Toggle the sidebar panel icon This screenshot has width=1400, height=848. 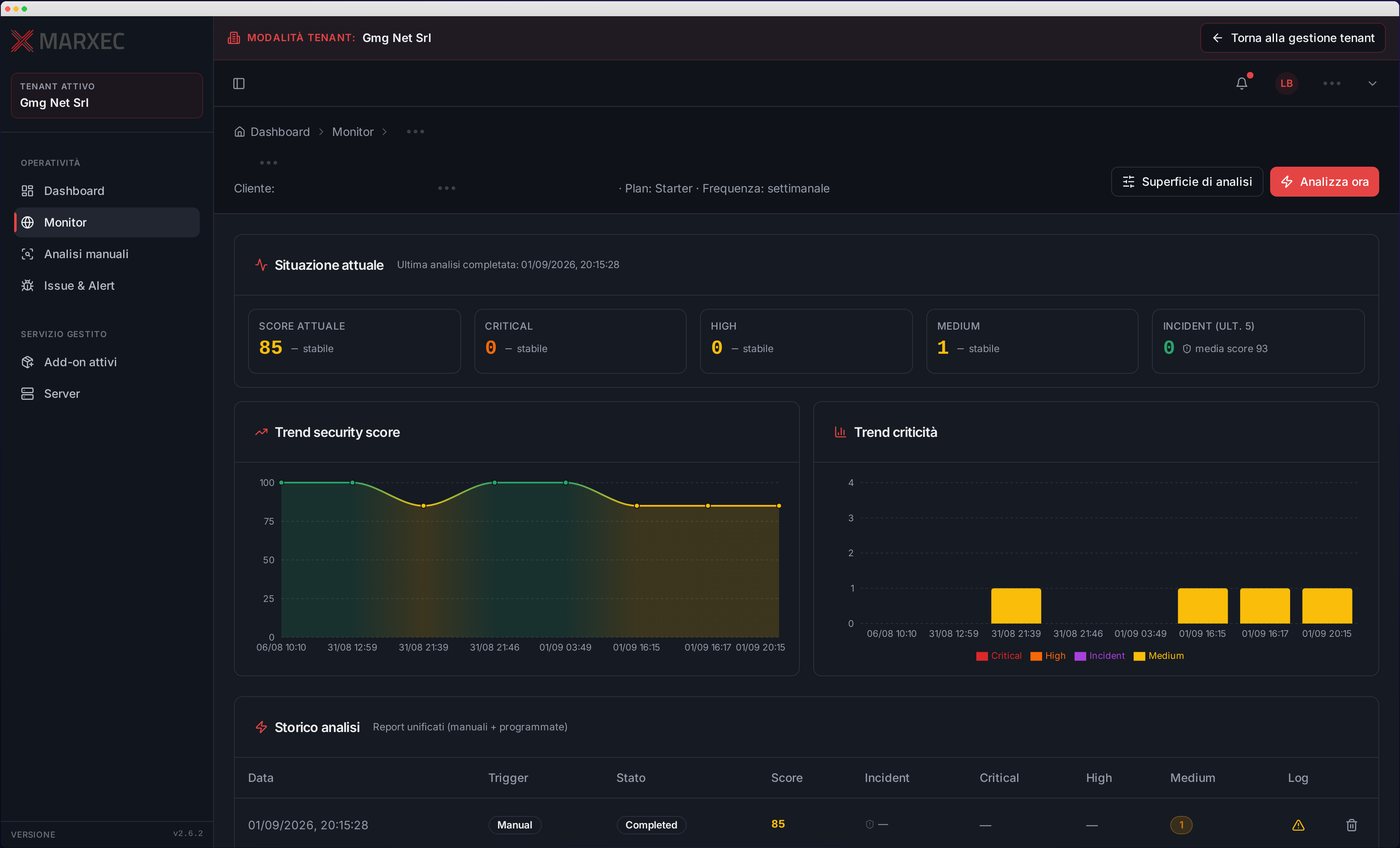click(239, 84)
